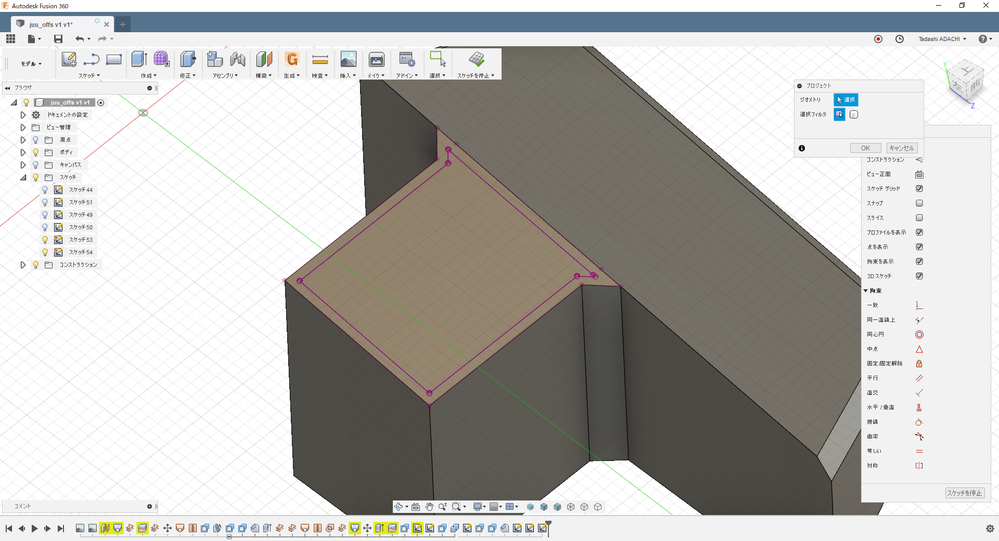Open the 修正 toolbar menu

click(187, 75)
